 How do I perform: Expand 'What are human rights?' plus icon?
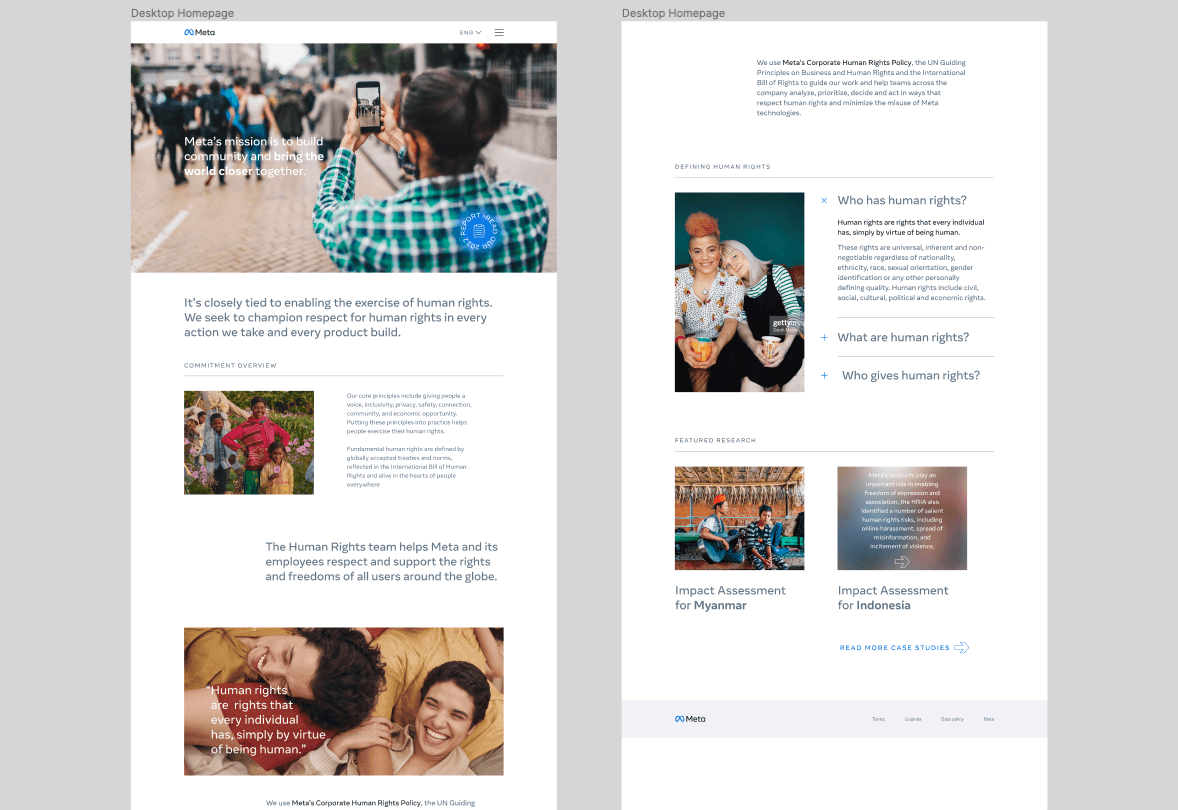824,337
